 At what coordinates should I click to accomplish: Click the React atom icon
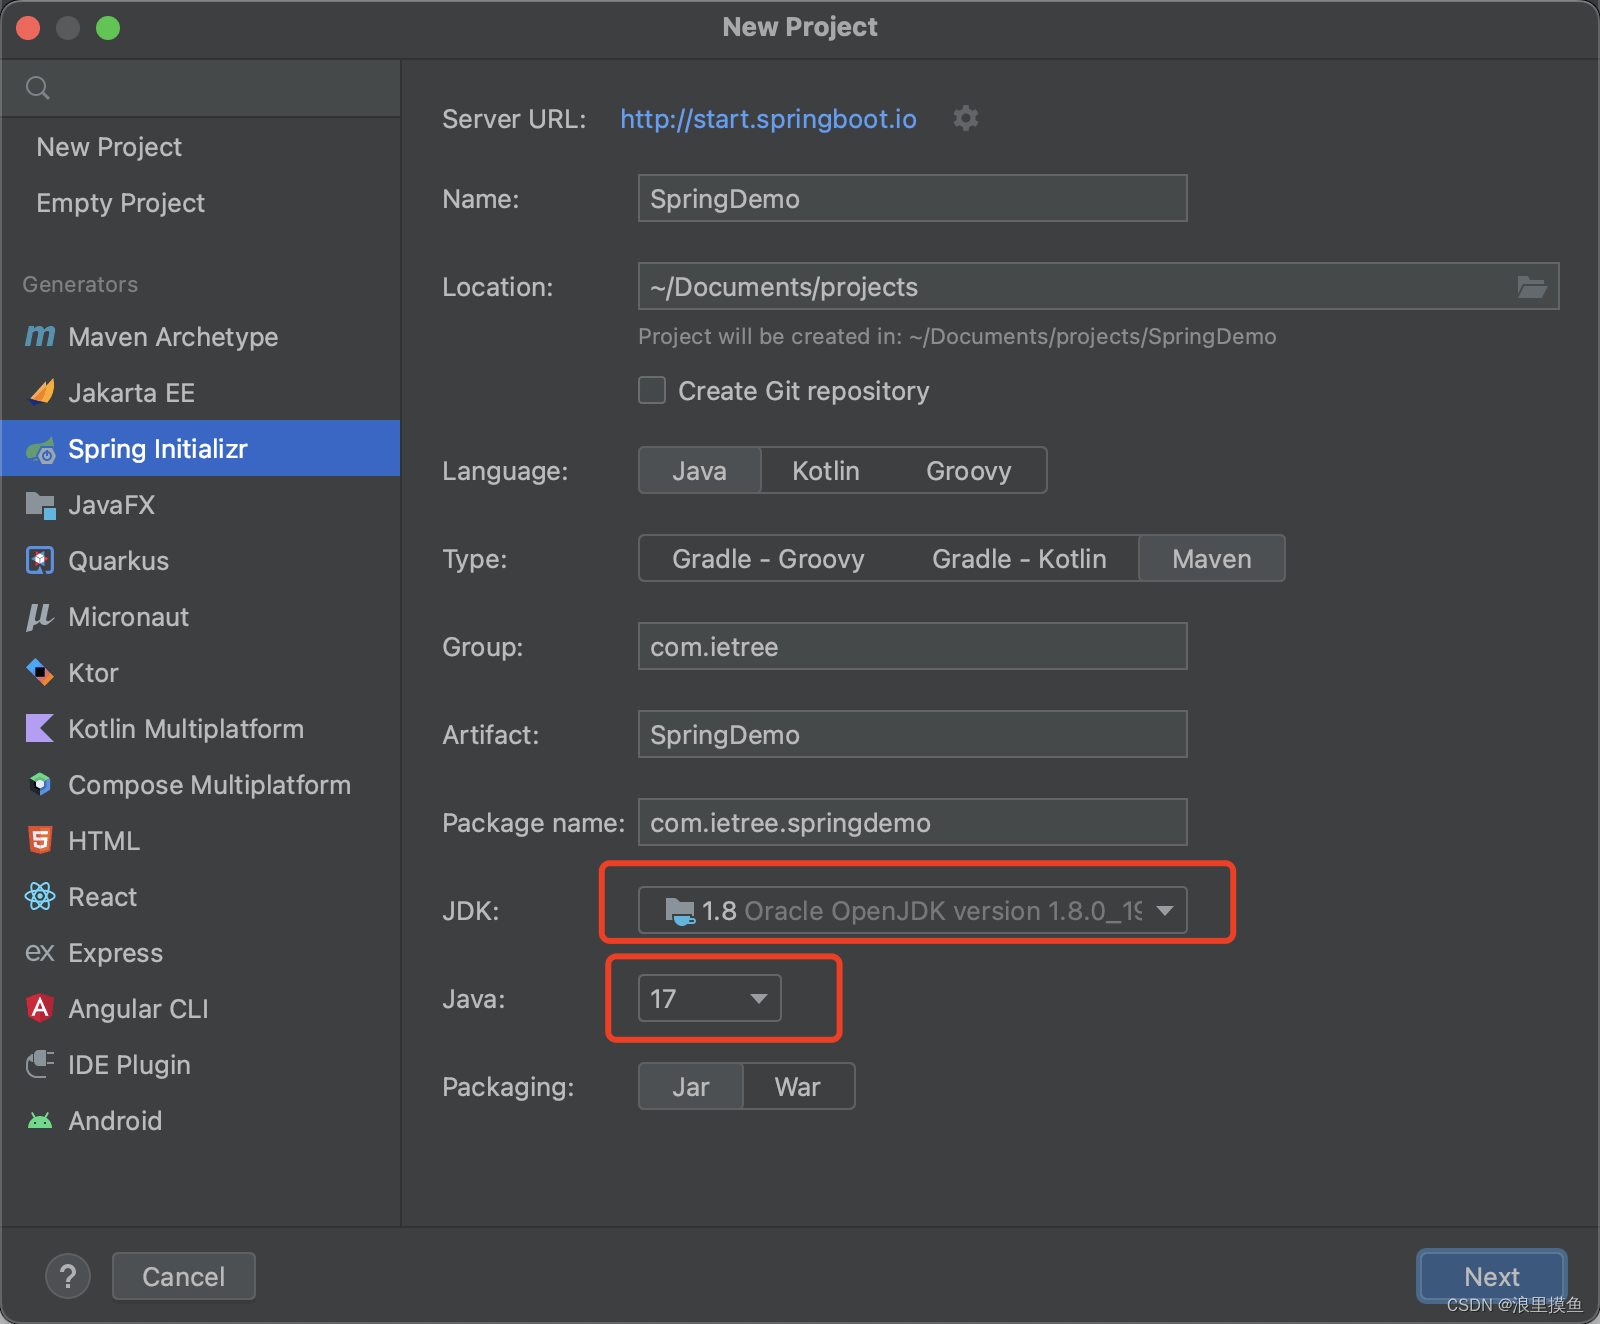point(40,896)
